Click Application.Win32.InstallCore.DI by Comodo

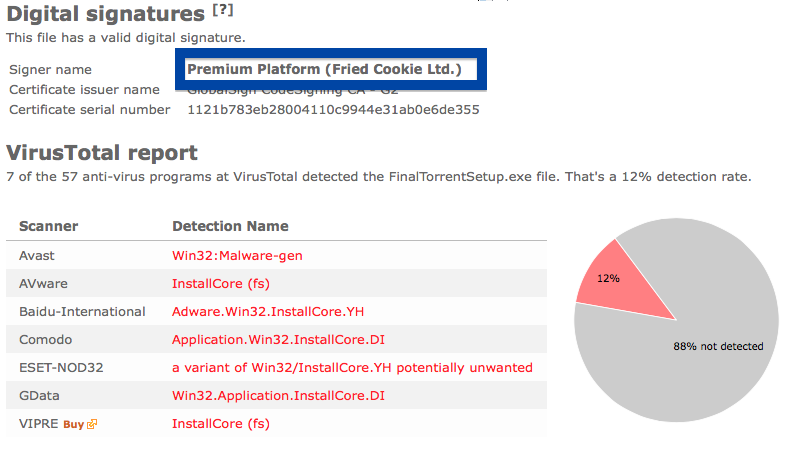[278, 340]
